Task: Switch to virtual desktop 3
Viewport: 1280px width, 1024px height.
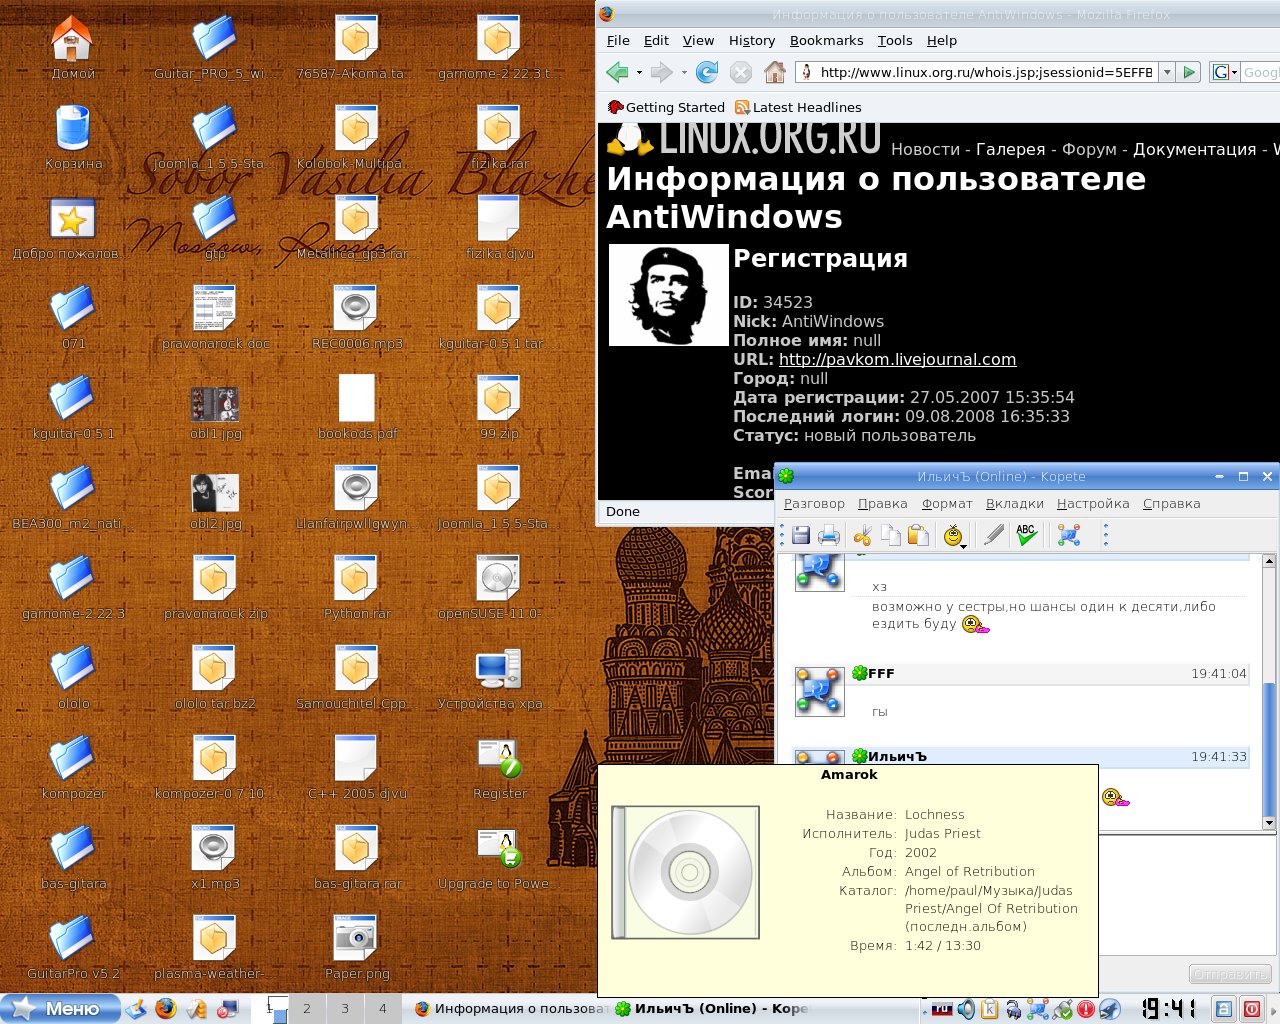Action: click(345, 1009)
